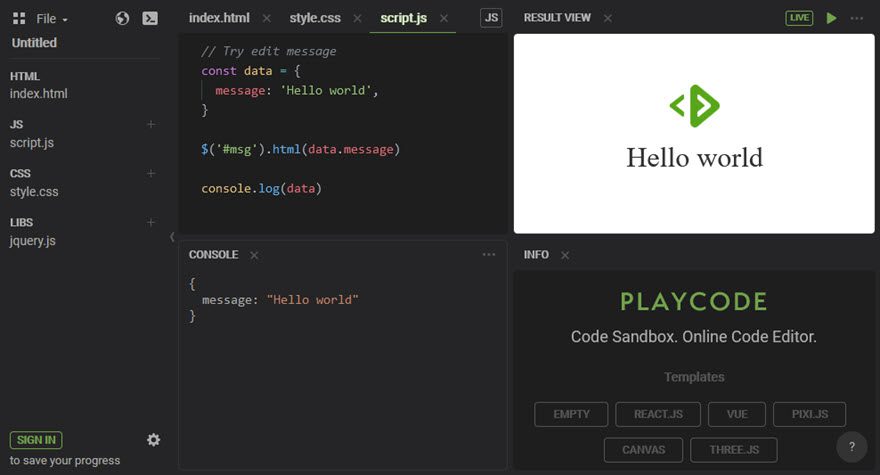
Task: Select the CONSOLE panel tab
Action: (x=213, y=255)
